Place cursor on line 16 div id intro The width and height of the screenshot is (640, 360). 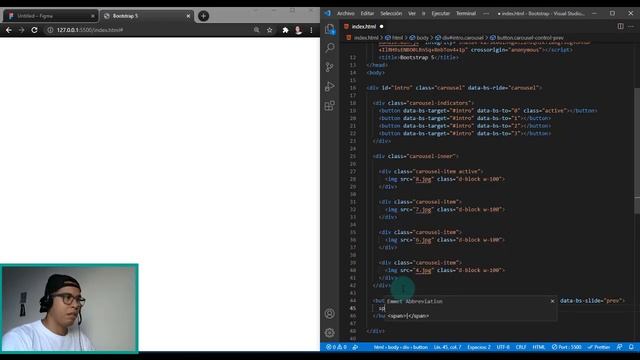click(x=454, y=88)
